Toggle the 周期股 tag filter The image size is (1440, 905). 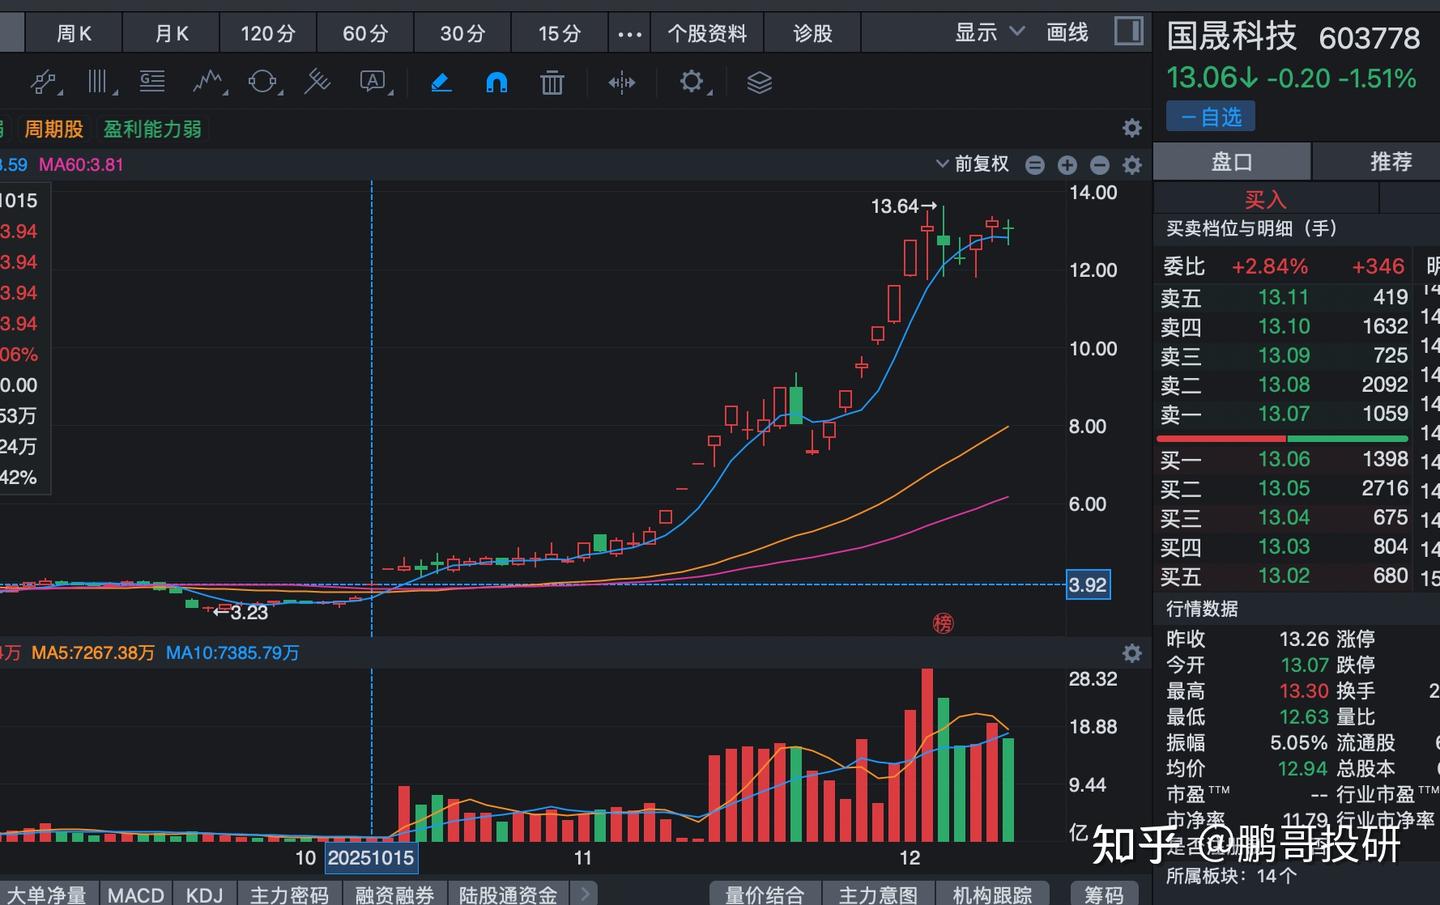click(x=54, y=129)
